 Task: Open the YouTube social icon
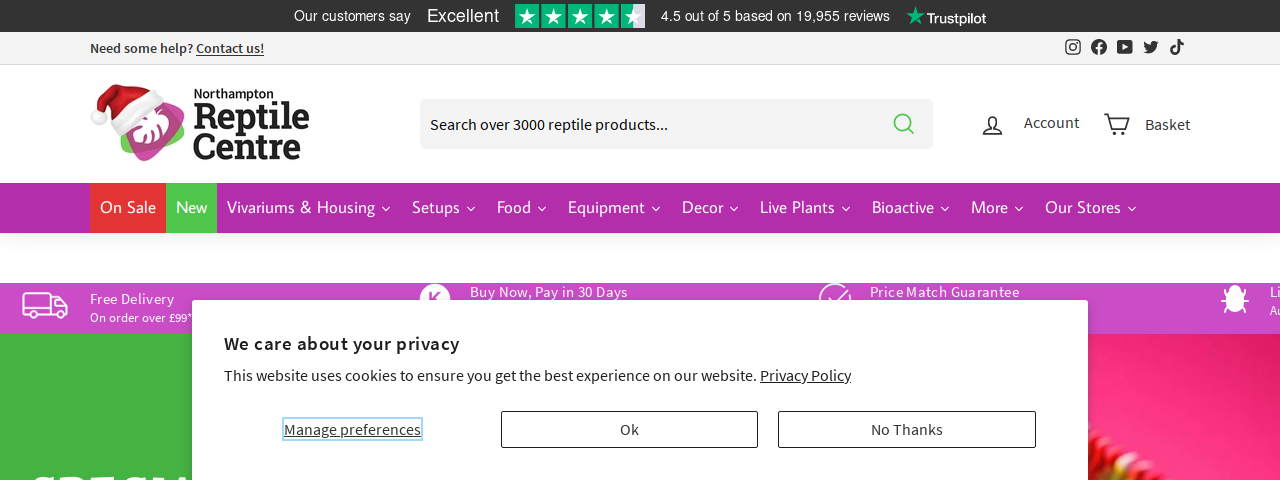(1125, 47)
